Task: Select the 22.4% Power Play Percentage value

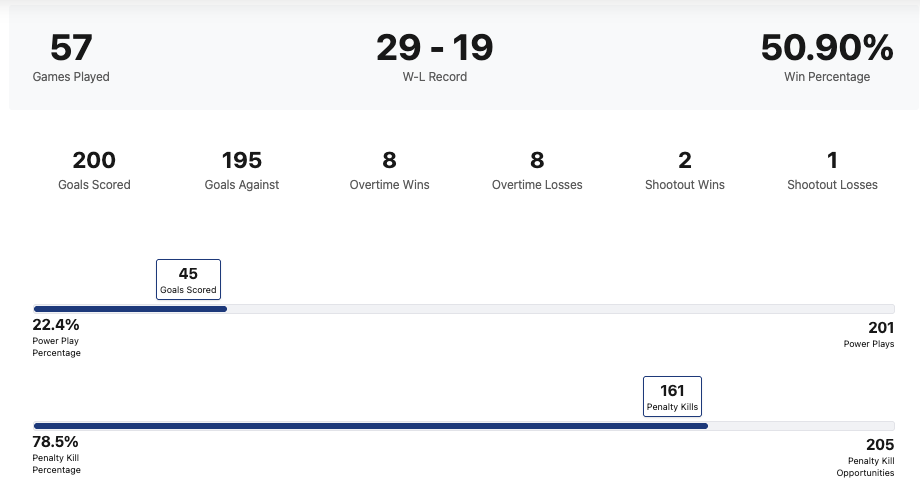Action: coord(56,325)
